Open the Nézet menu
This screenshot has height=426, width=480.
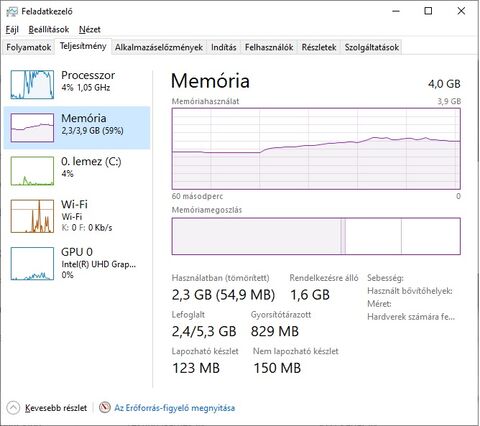tap(90, 30)
